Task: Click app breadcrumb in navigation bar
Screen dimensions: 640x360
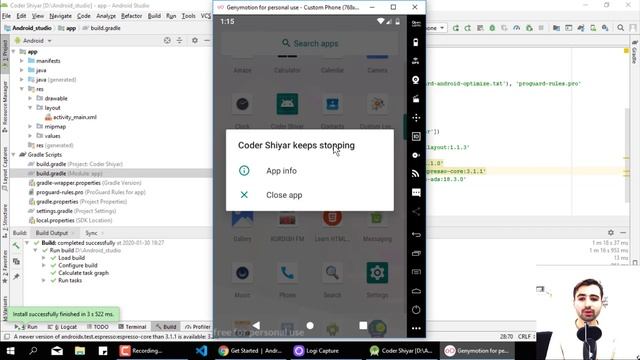Action: [67, 28]
